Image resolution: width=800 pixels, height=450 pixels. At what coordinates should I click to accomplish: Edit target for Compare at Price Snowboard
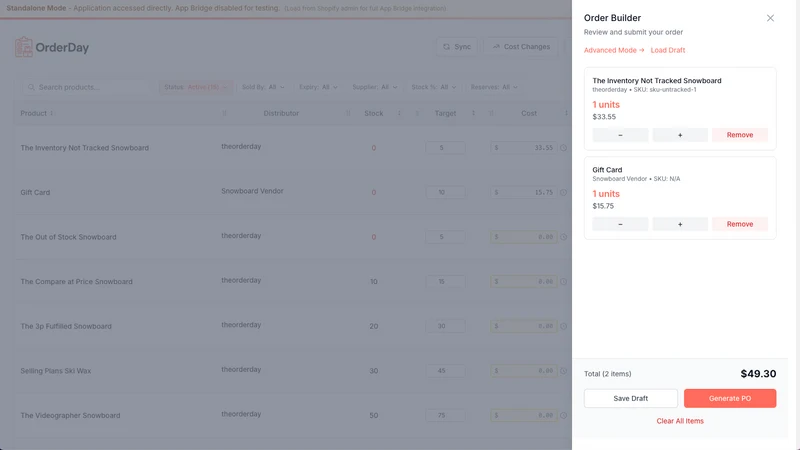pyautogui.click(x=445, y=282)
